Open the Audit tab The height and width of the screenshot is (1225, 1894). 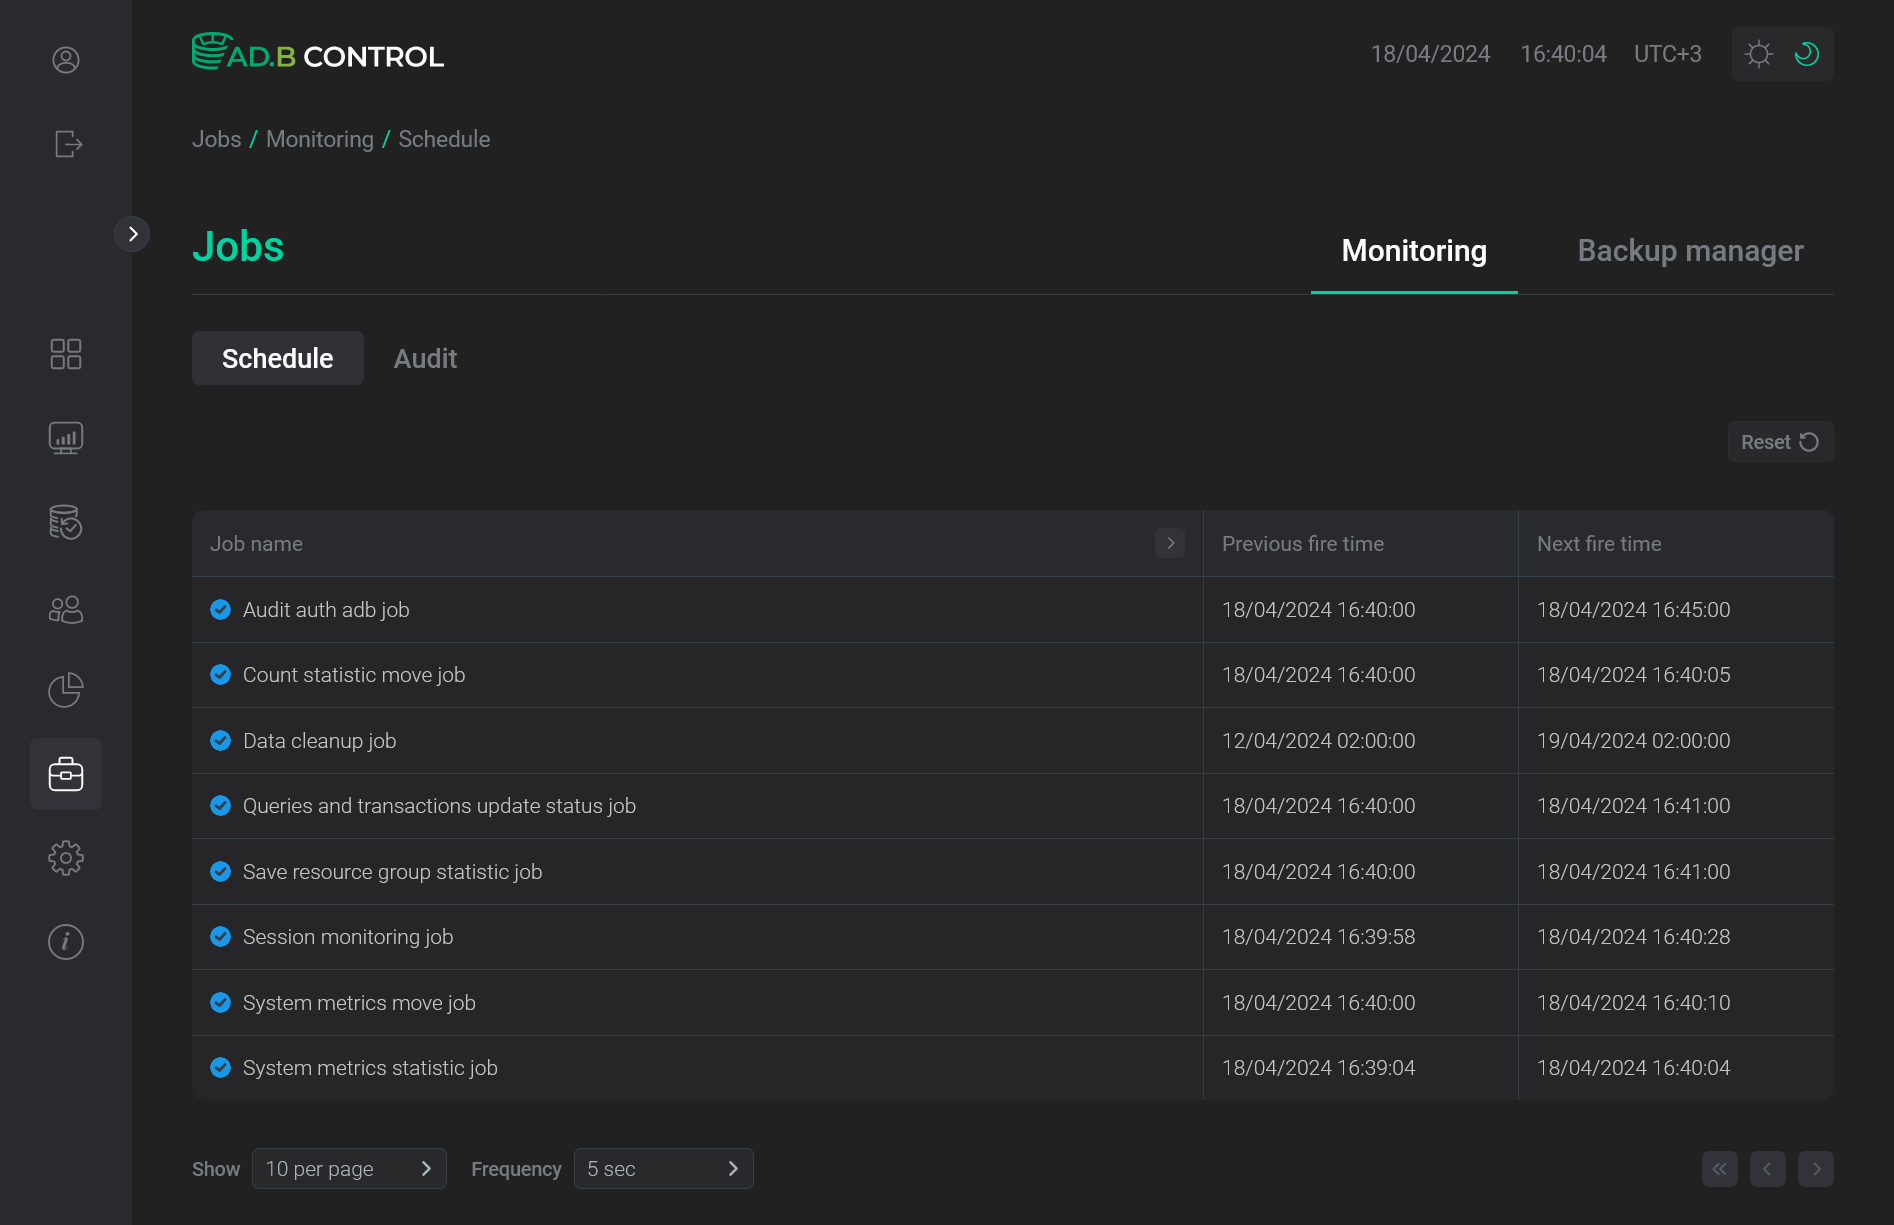pyautogui.click(x=425, y=358)
